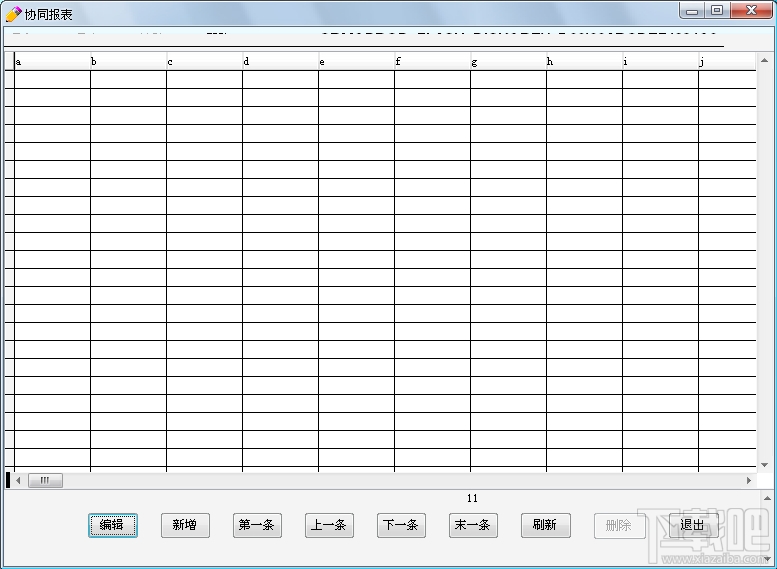Jump to last record via 末一条
Viewport: 777px width, 569px height.
pos(473,525)
